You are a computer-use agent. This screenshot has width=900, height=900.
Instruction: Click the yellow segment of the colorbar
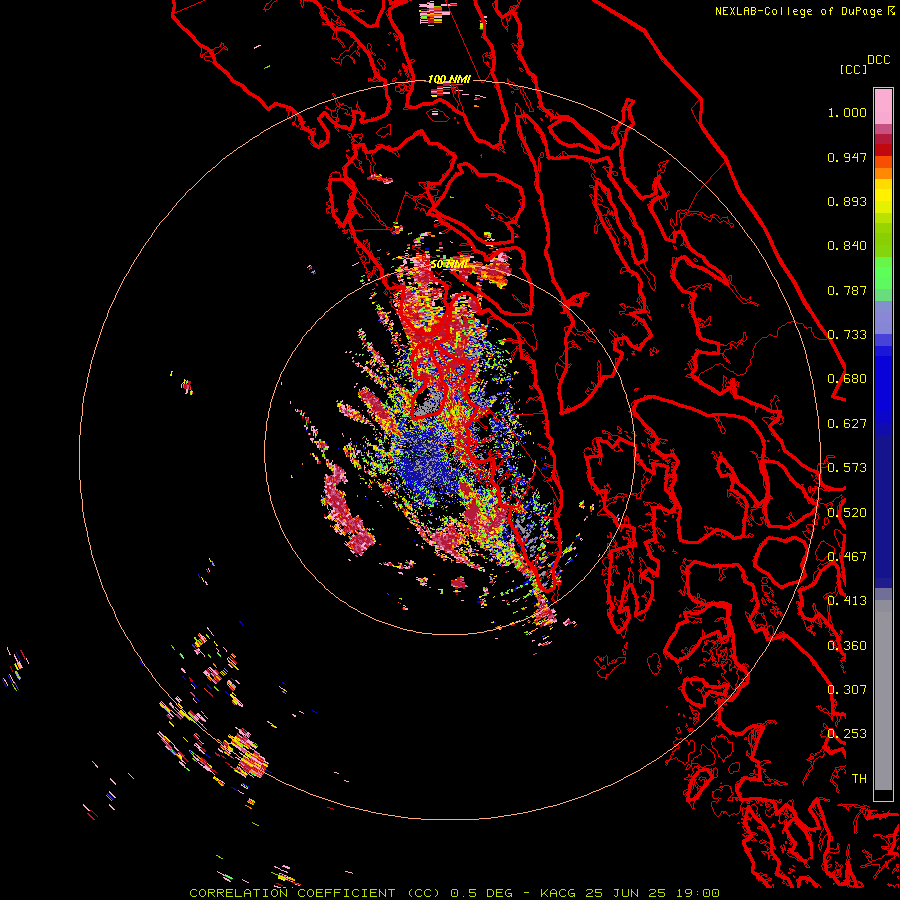883,198
